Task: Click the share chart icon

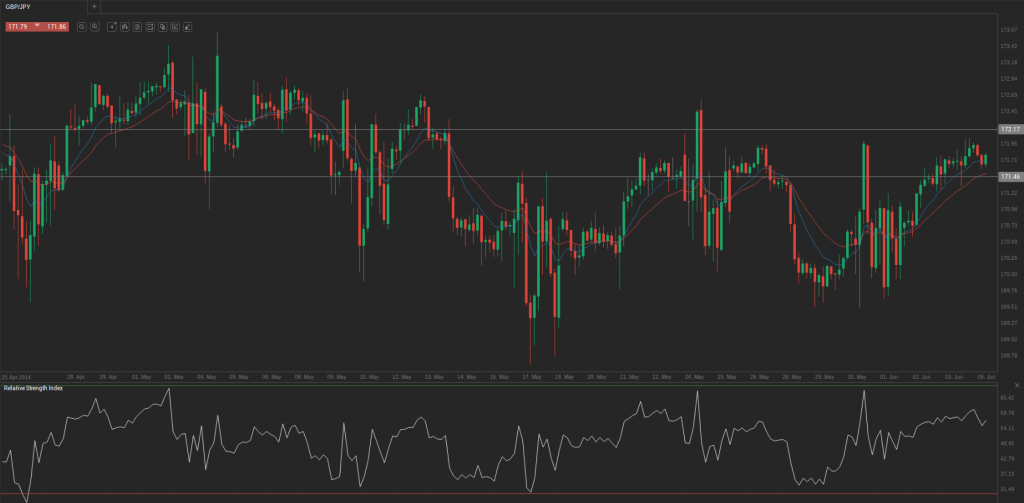Action: (175, 27)
